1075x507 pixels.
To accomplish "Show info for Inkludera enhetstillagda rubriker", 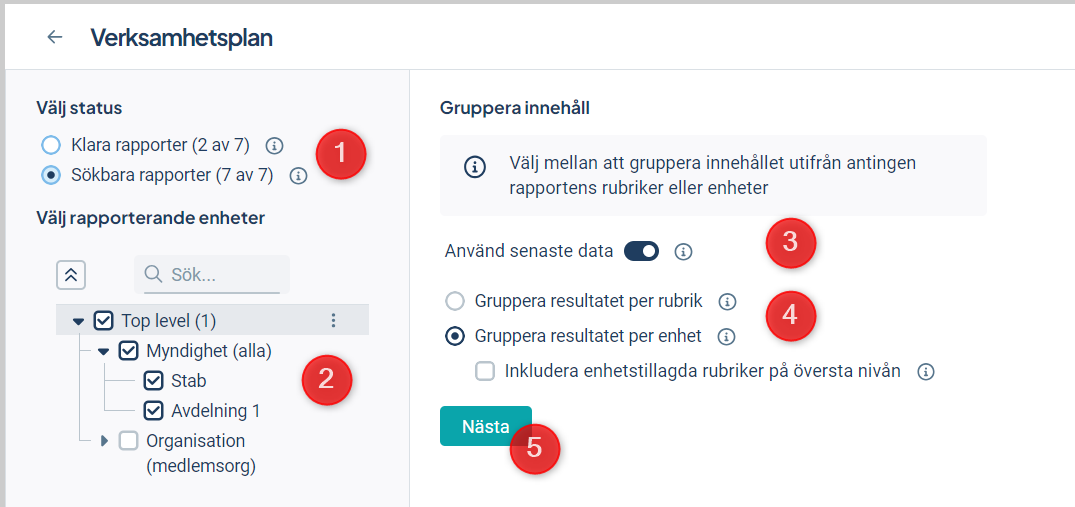I will tap(926, 372).
